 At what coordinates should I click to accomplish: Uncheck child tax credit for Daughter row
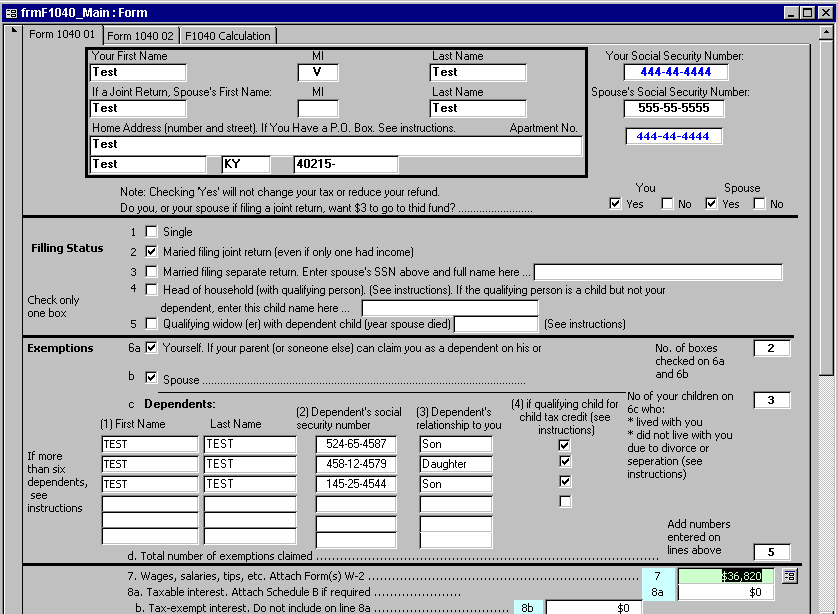point(565,461)
